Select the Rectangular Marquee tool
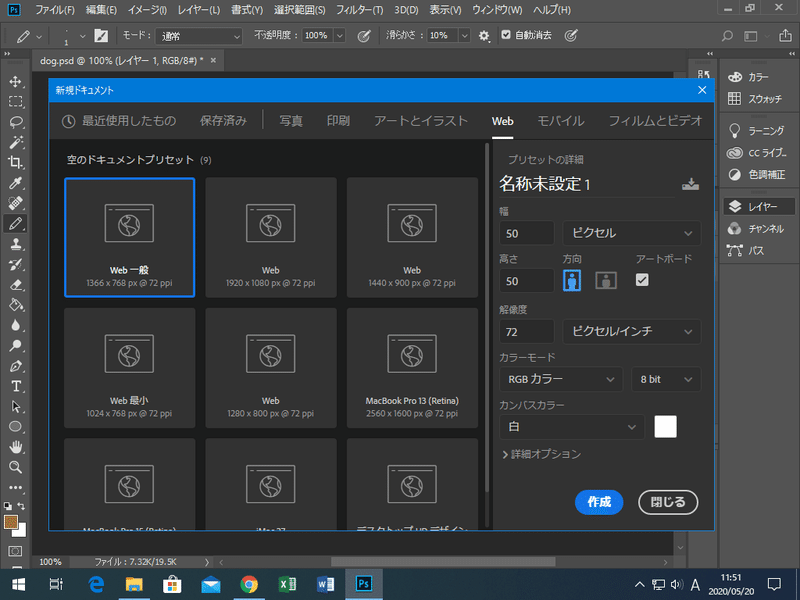The image size is (800, 600). 15,102
